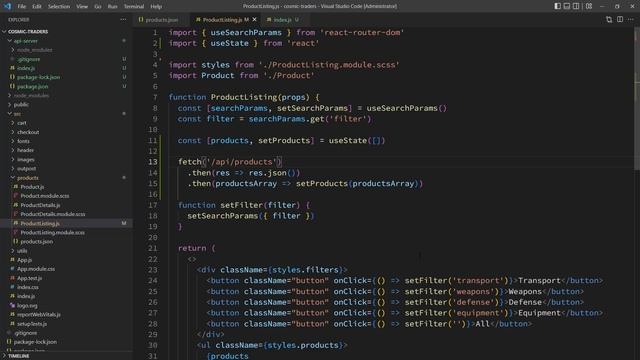Click 'setSearchParams({ filter })' on line 18
640x360 pixels.
click(251, 216)
